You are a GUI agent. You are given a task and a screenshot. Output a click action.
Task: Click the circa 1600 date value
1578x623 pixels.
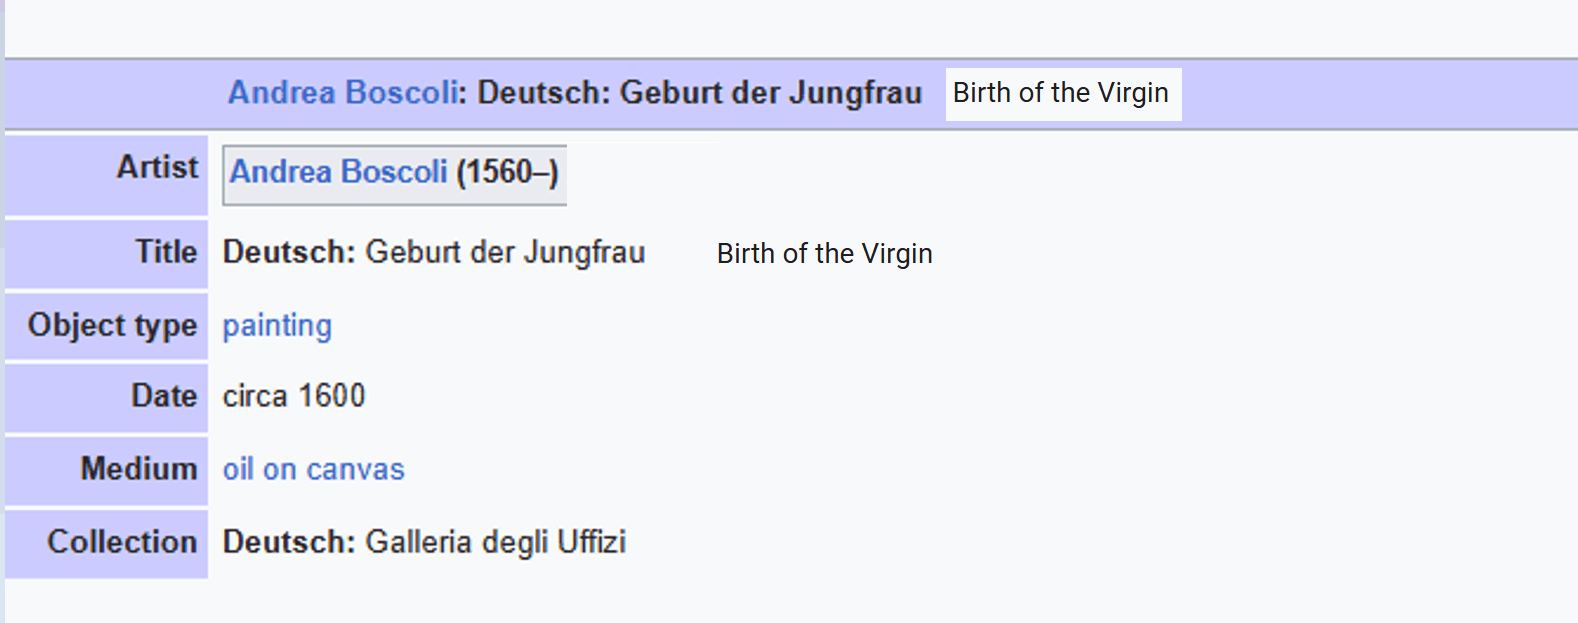pos(294,396)
